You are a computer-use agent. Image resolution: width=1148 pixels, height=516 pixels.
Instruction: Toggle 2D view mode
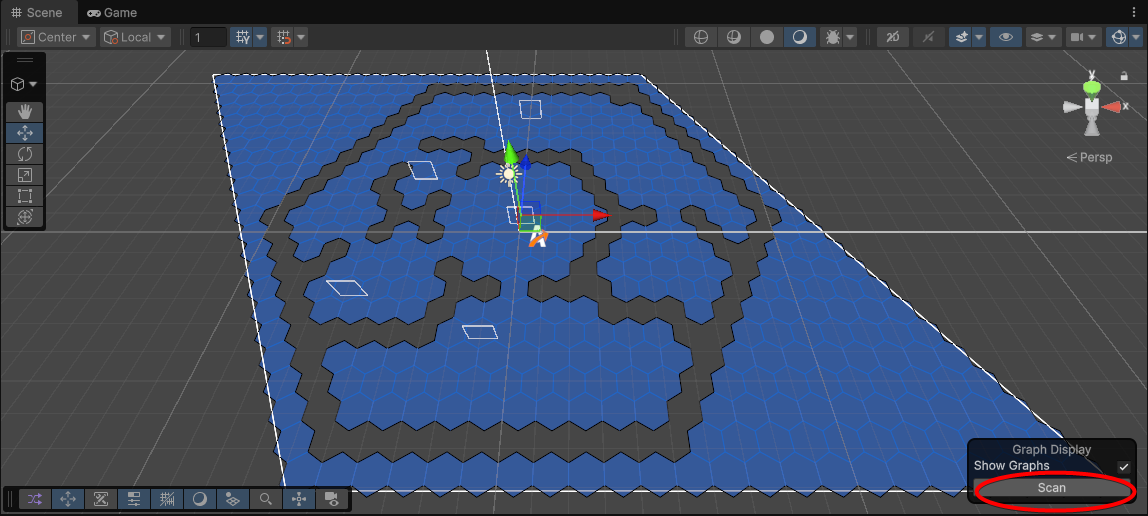pyautogui.click(x=892, y=37)
